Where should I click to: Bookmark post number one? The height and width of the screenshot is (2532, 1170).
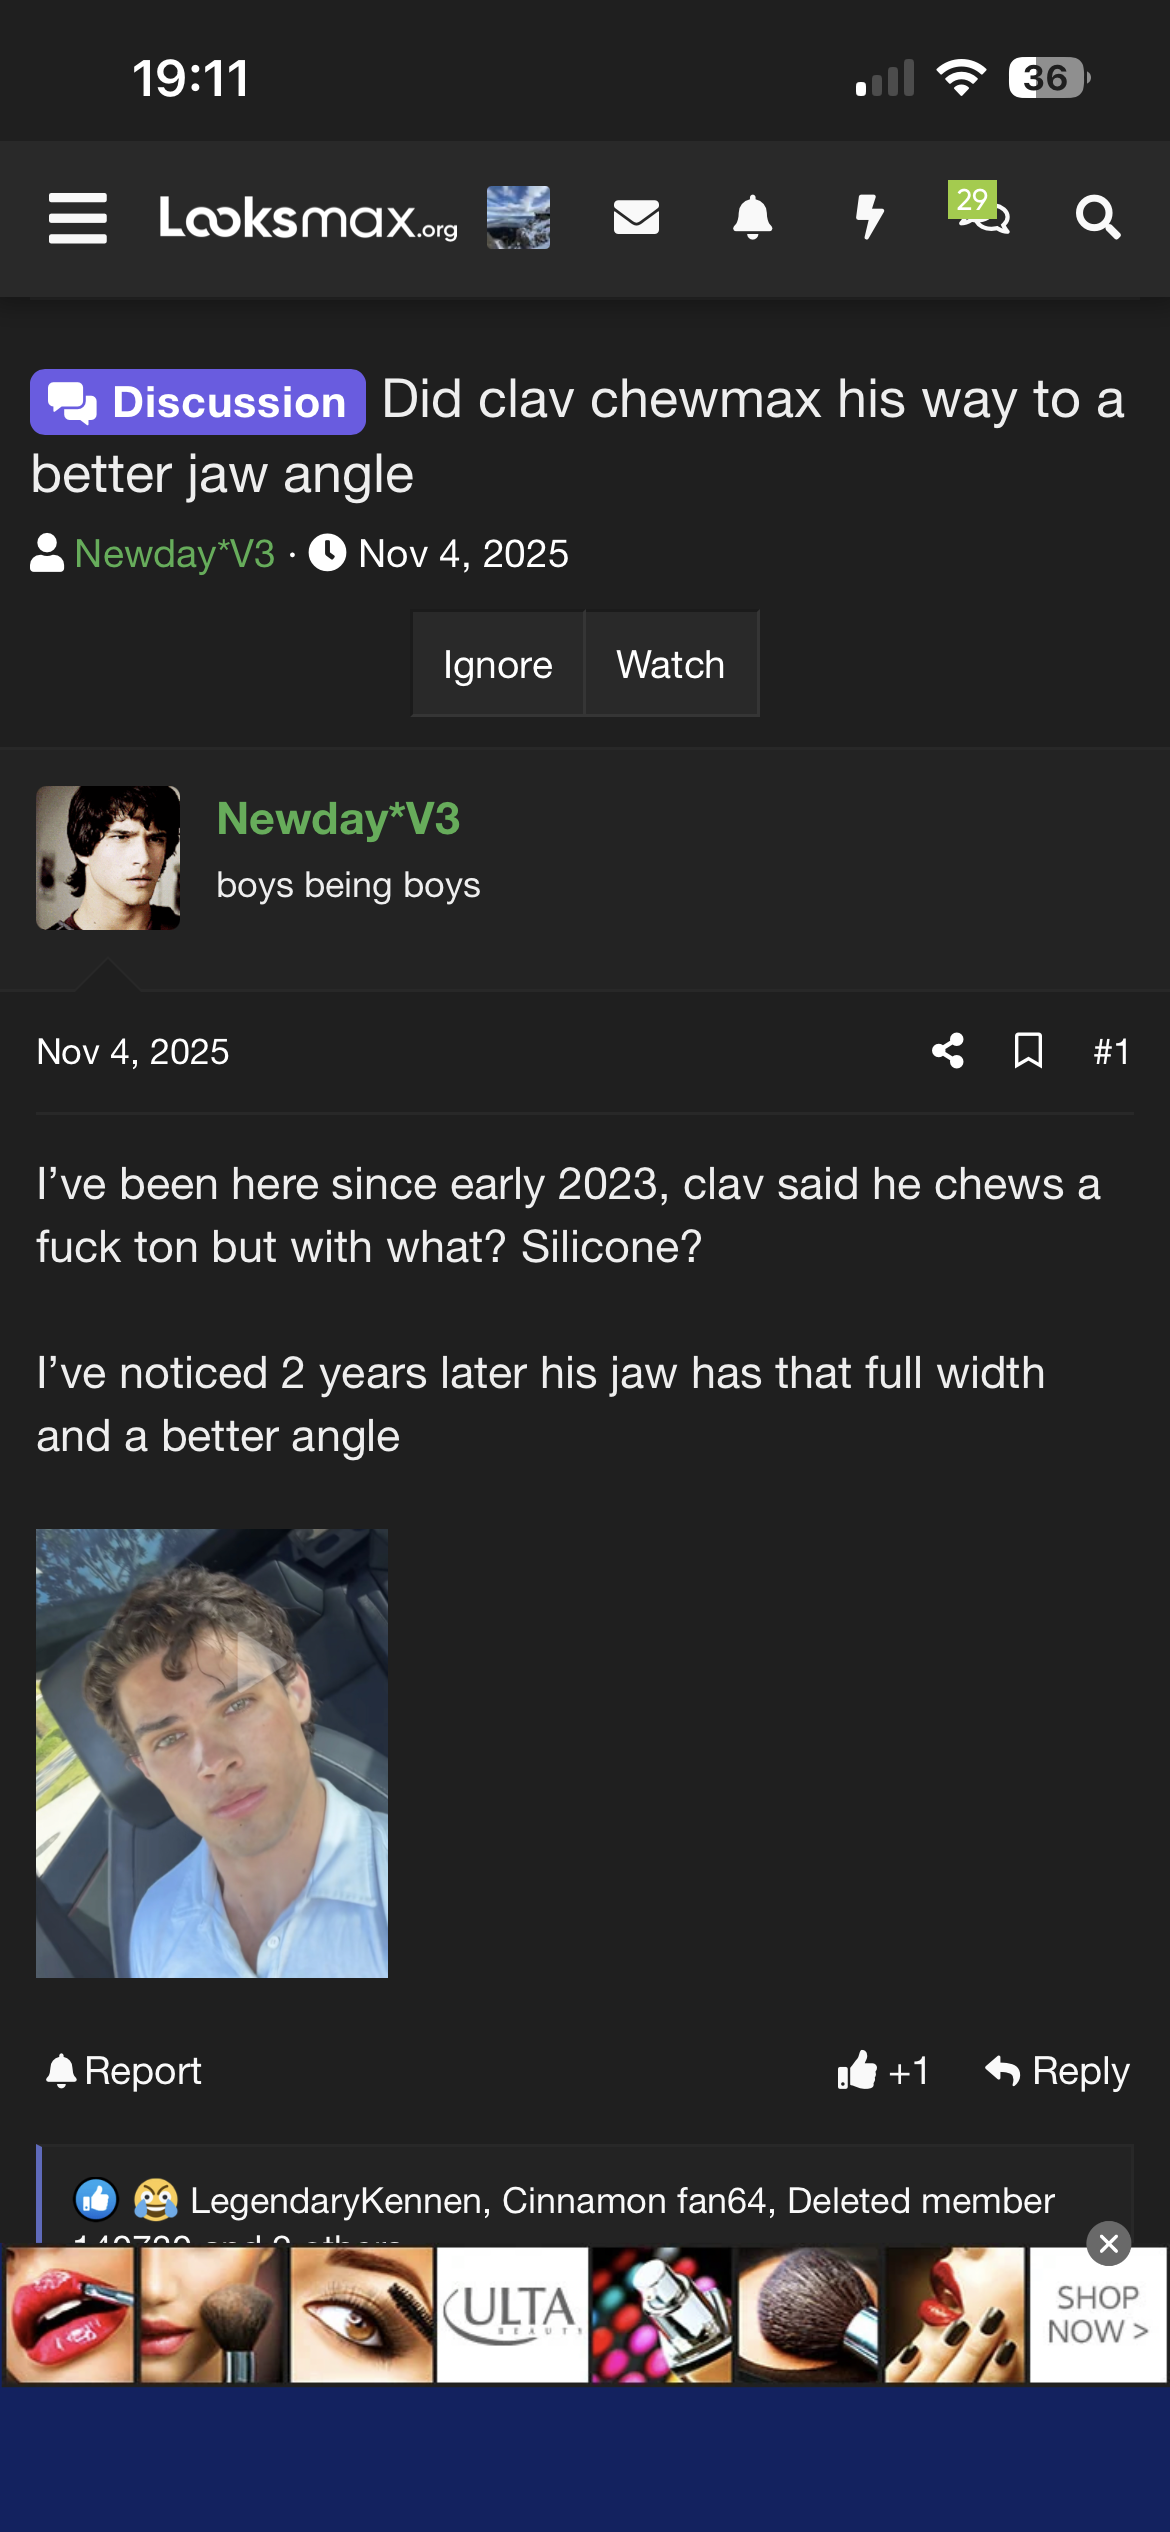1028,1051
